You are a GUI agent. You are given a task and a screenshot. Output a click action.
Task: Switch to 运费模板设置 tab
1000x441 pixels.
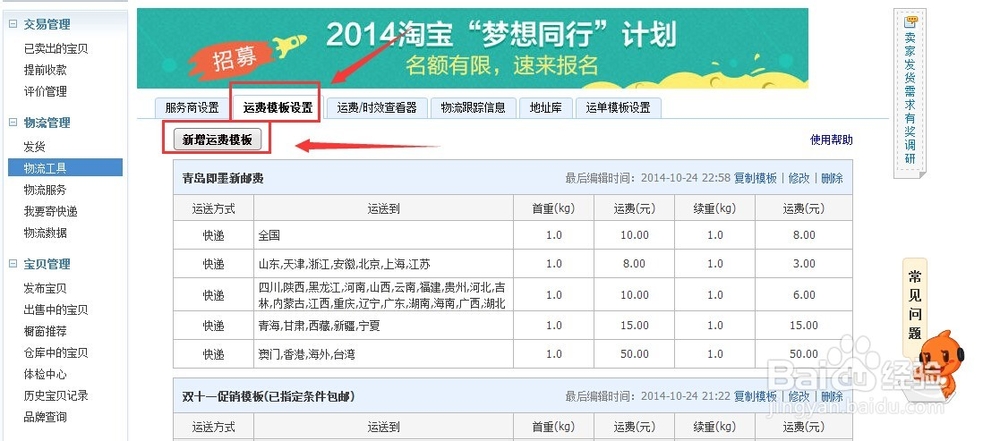click(x=277, y=108)
